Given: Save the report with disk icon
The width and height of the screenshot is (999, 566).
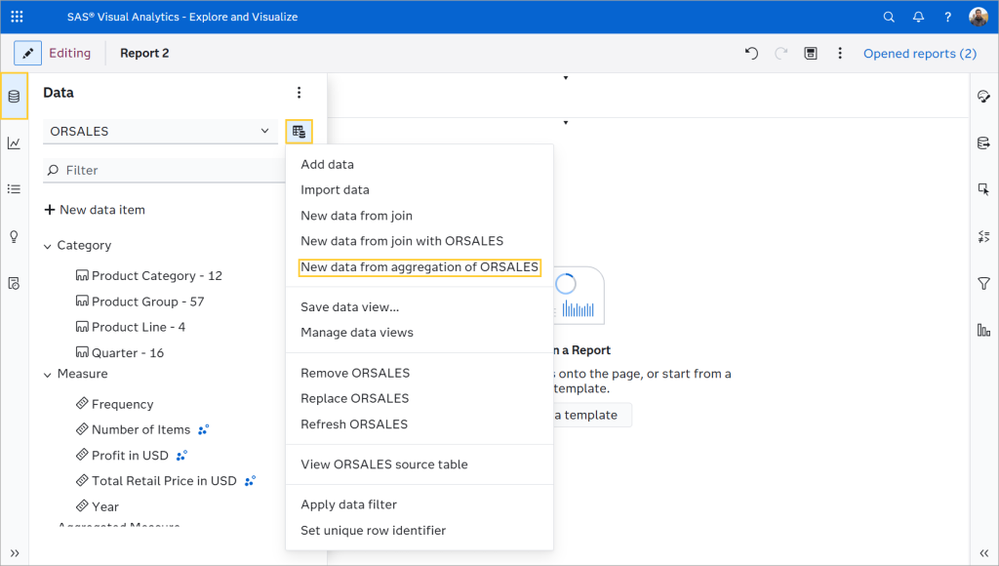Looking at the screenshot, I should click(810, 54).
